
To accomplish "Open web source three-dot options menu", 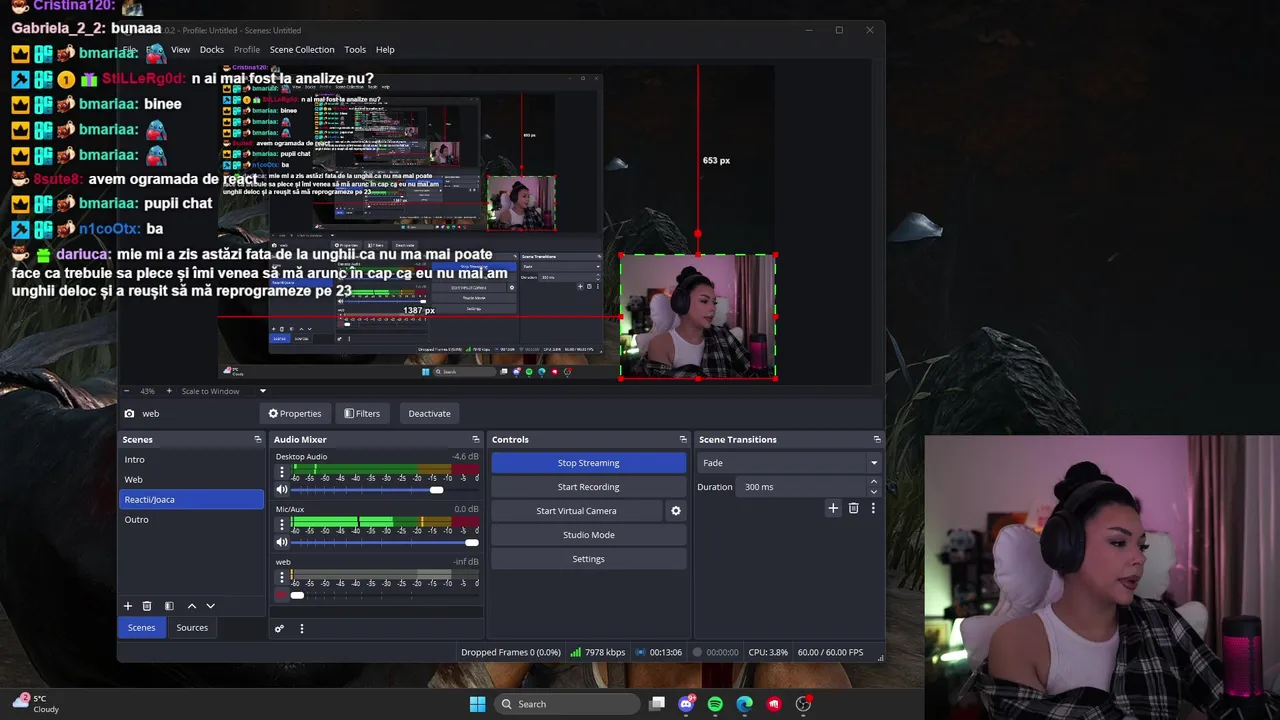I will tap(282, 577).
